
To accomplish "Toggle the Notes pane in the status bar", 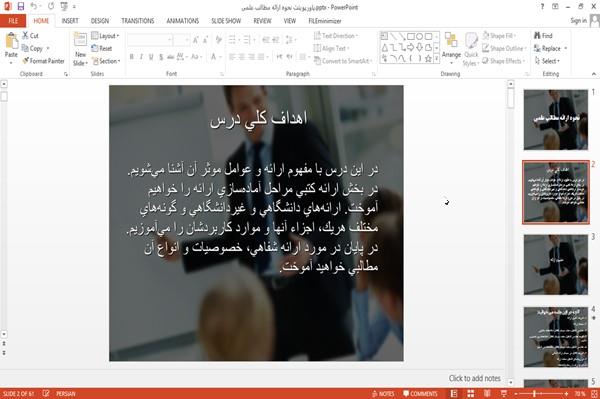I will (383, 394).
